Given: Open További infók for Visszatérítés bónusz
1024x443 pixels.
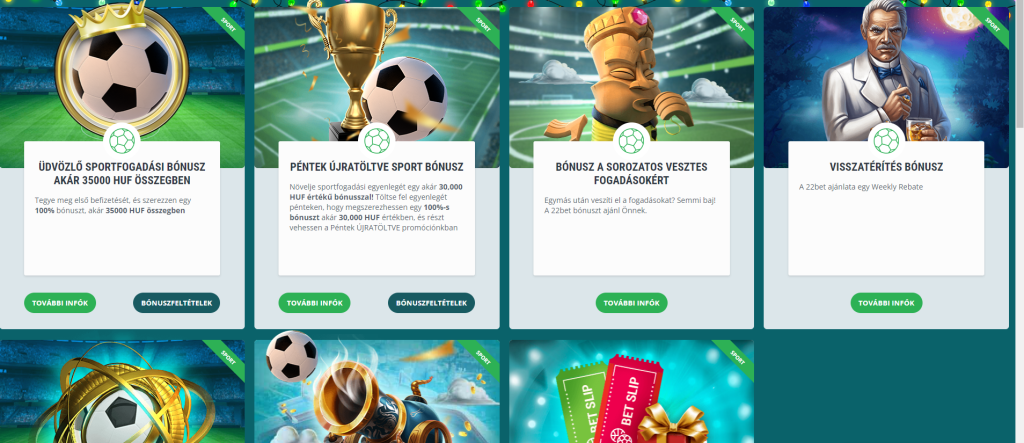Looking at the screenshot, I should (886, 303).
